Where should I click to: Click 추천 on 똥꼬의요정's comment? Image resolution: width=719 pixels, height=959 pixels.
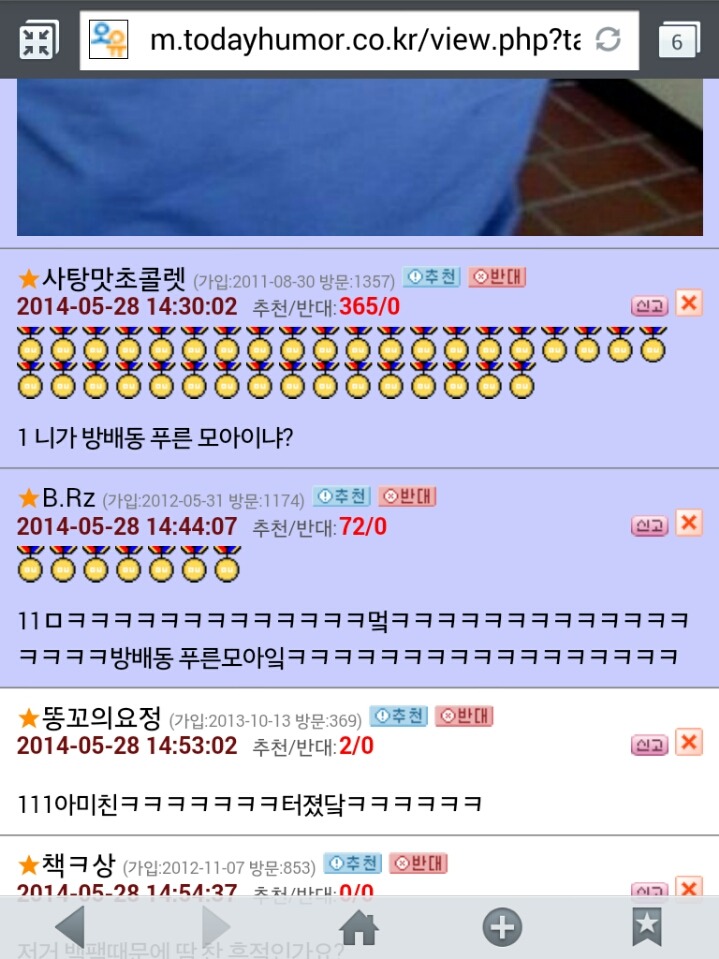click(399, 716)
